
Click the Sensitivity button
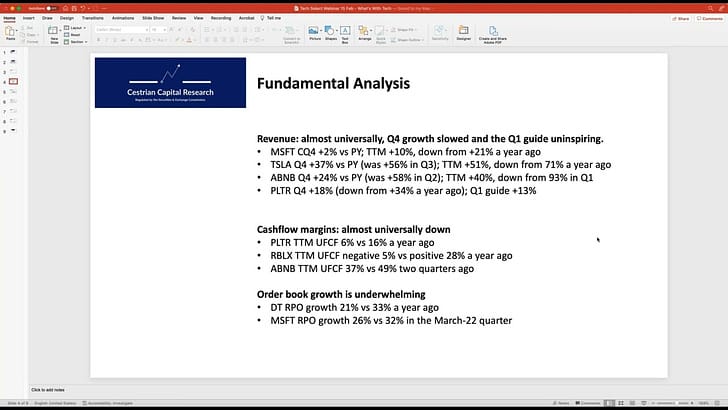[x=440, y=33]
